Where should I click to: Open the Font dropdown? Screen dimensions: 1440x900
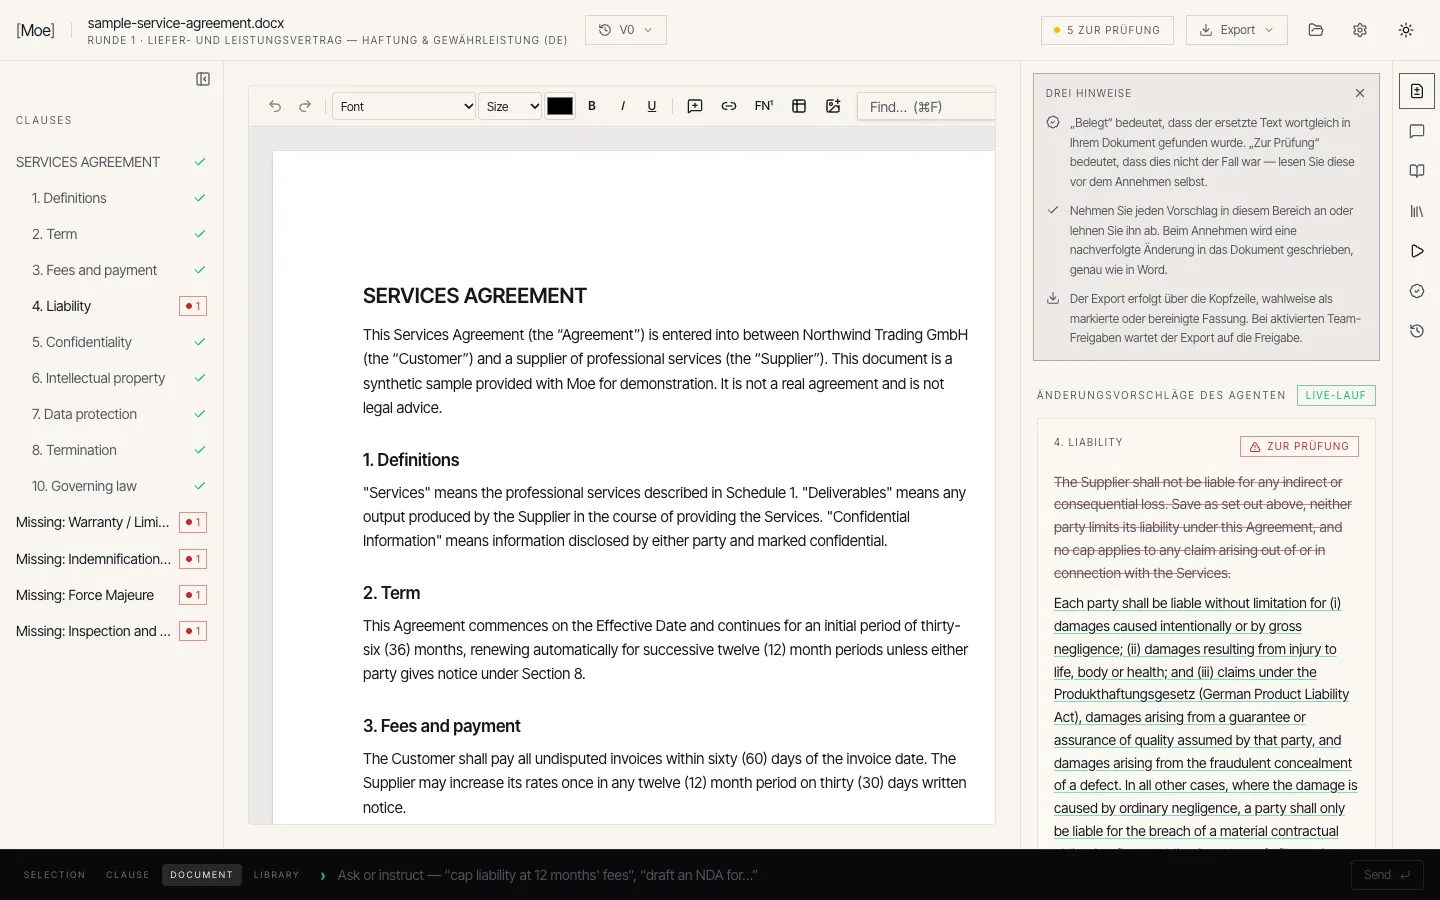click(404, 106)
